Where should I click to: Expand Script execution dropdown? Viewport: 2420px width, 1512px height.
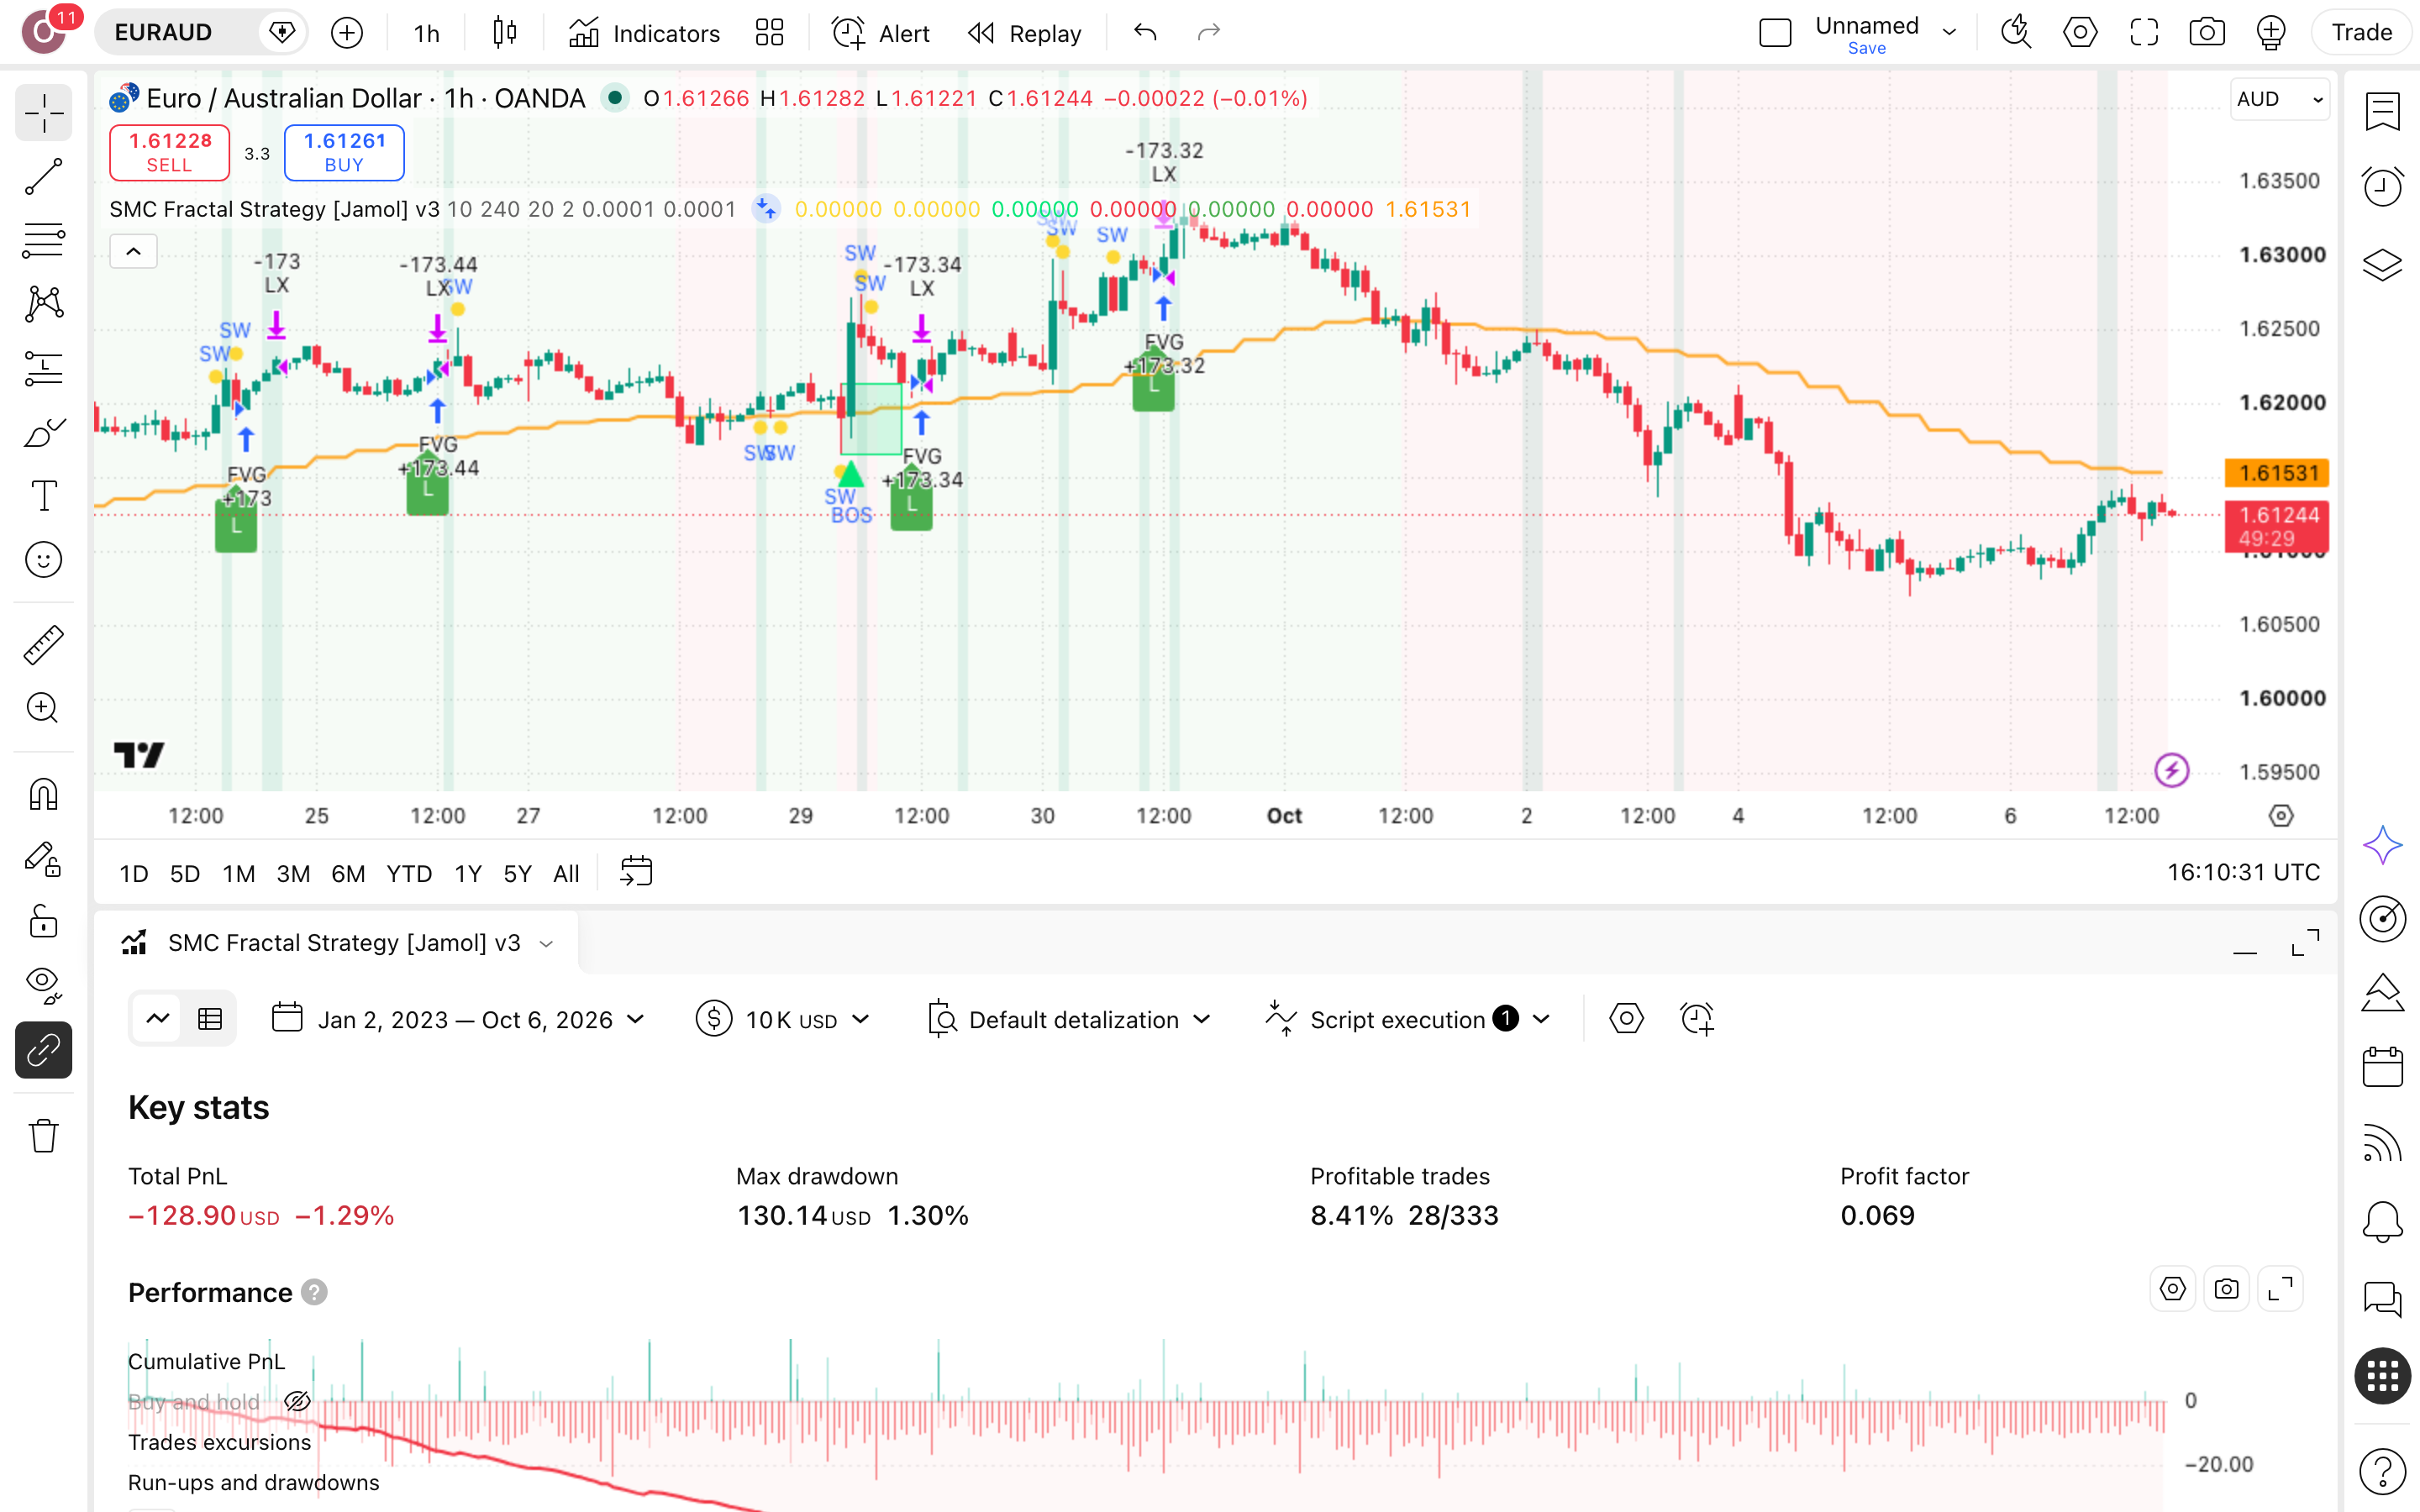[x=1408, y=1019]
